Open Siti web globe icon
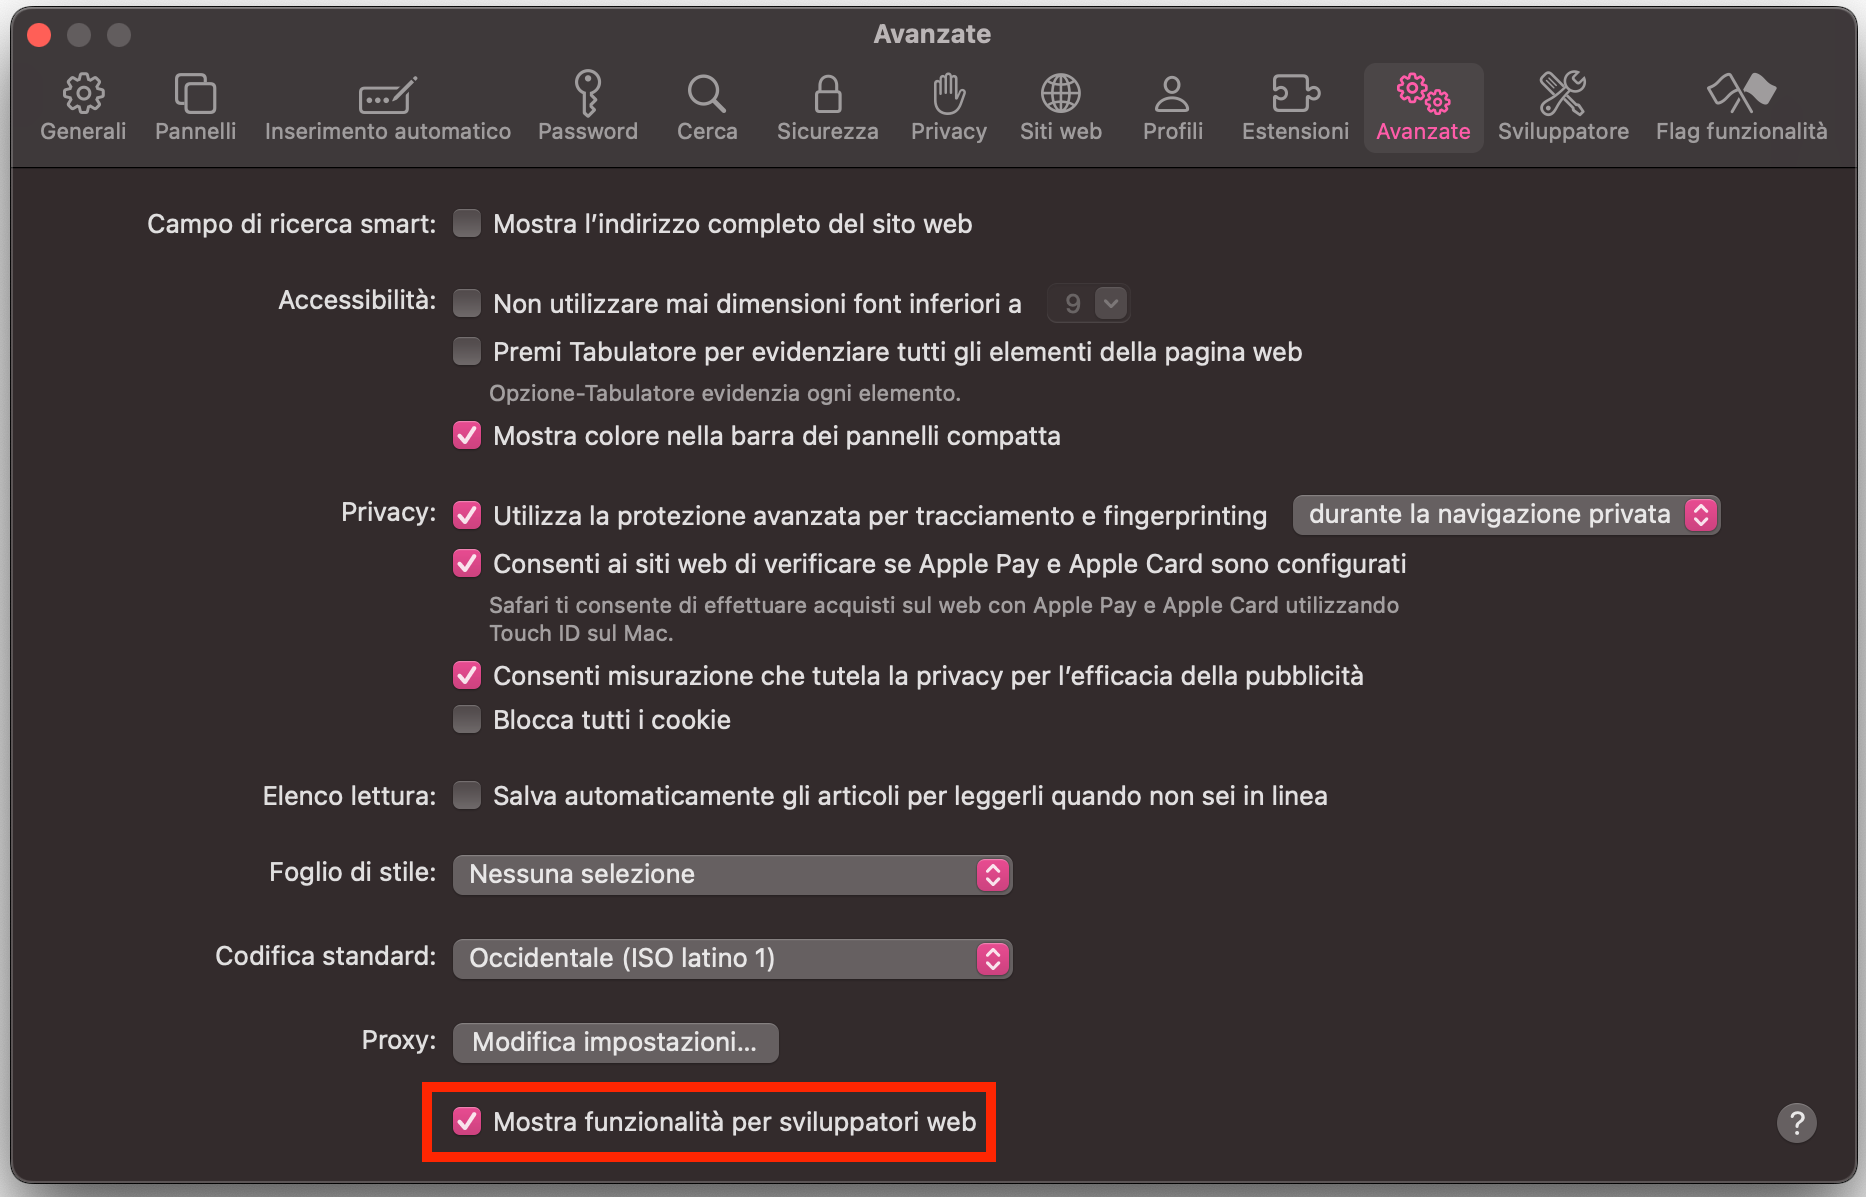 click(1060, 105)
